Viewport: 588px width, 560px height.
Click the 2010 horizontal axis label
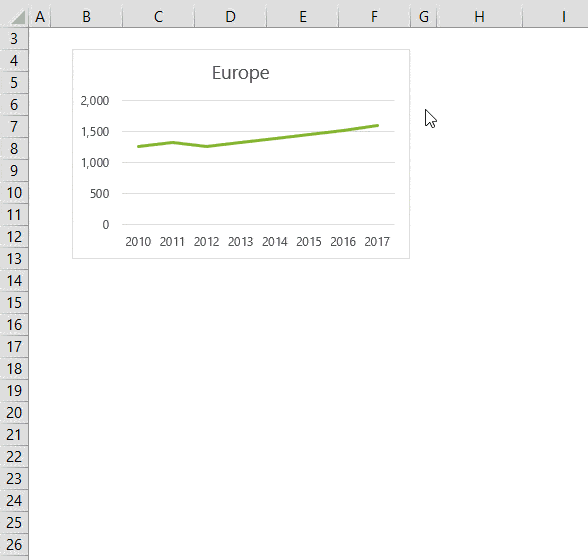138,242
